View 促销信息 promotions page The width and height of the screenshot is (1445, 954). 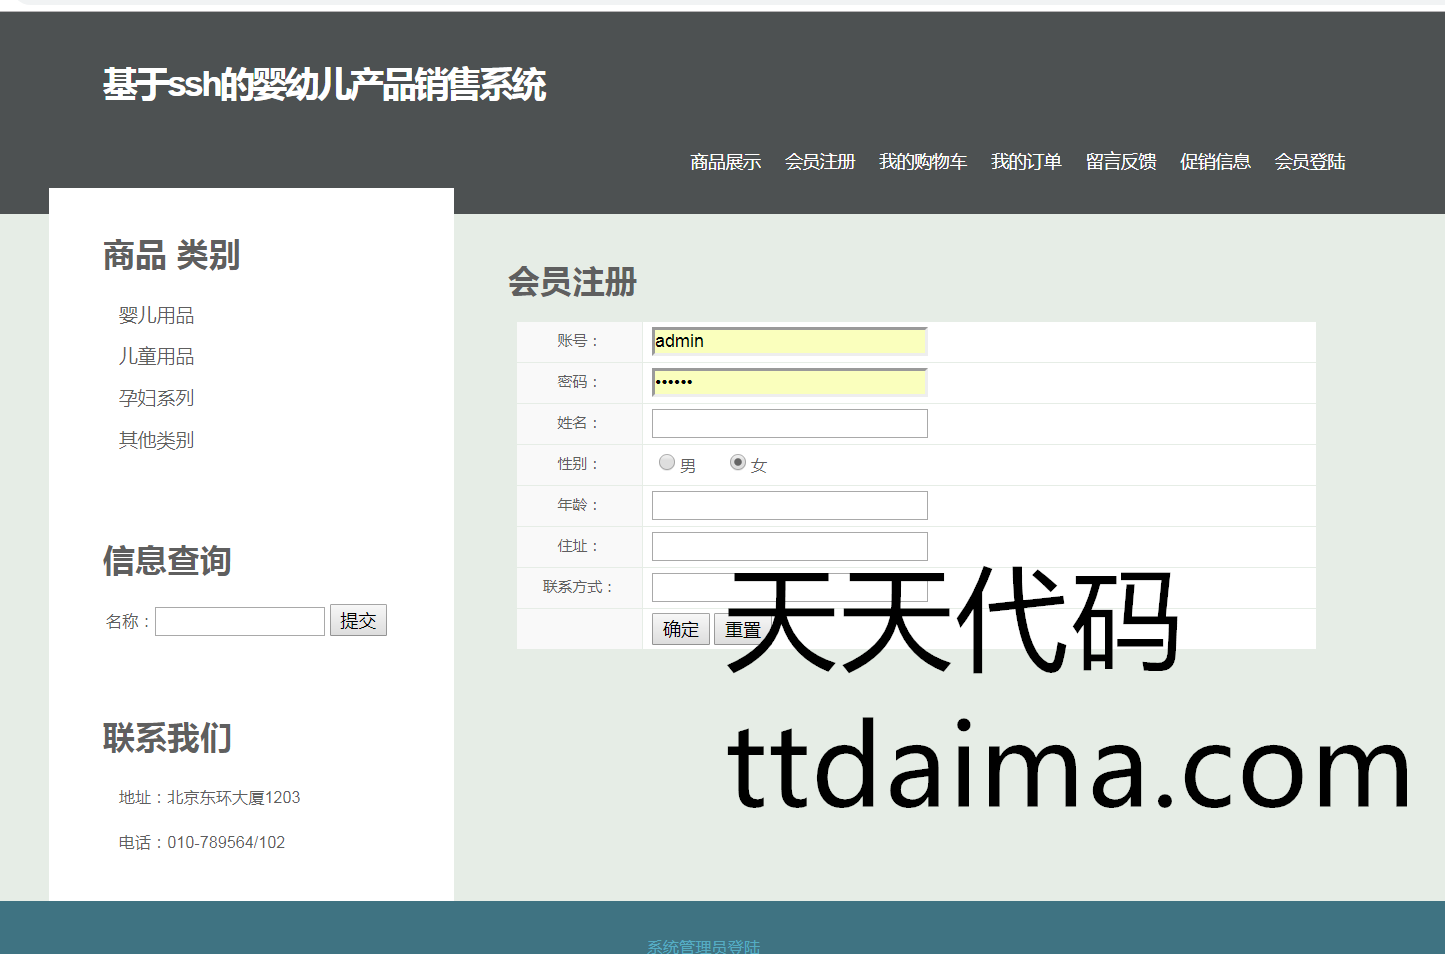[1214, 162]
